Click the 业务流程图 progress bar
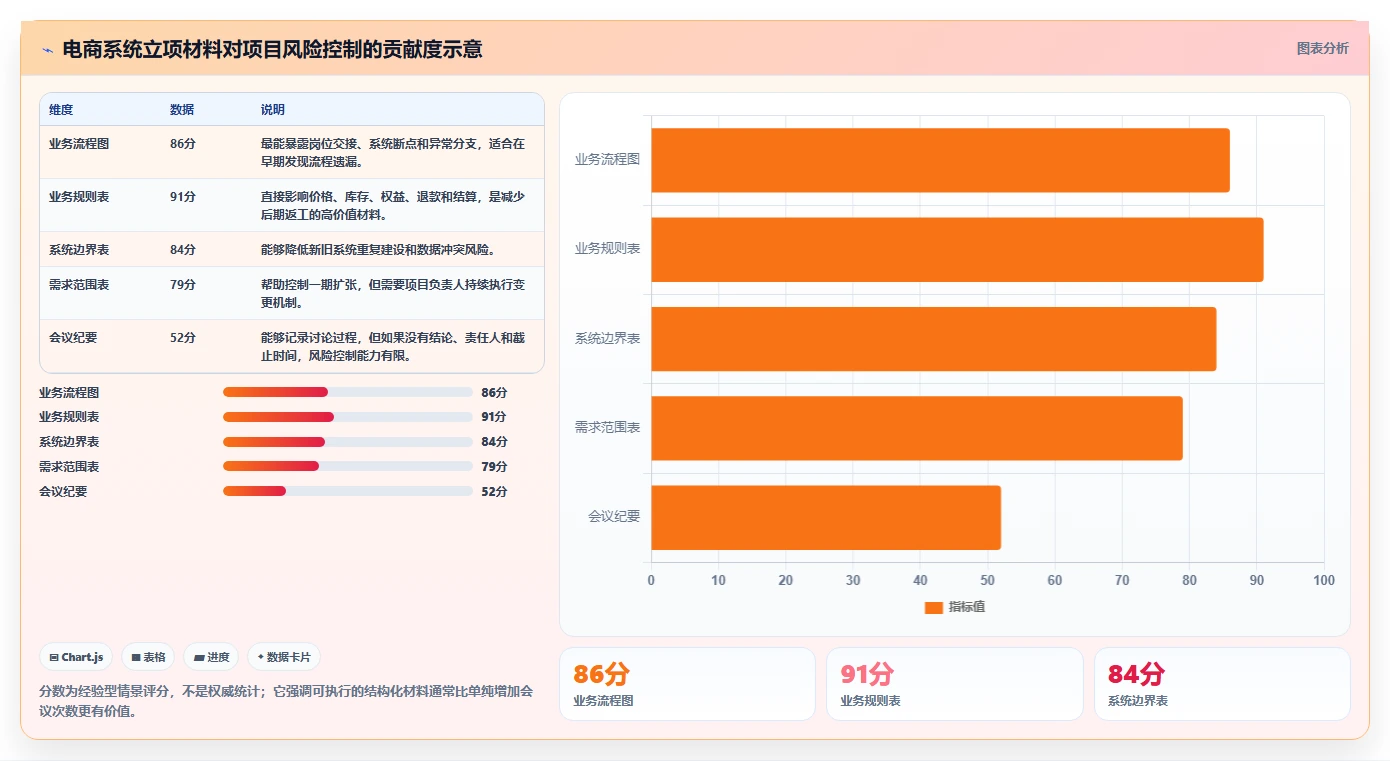Viewport: 1390px width, 761px height. [347, 392]
